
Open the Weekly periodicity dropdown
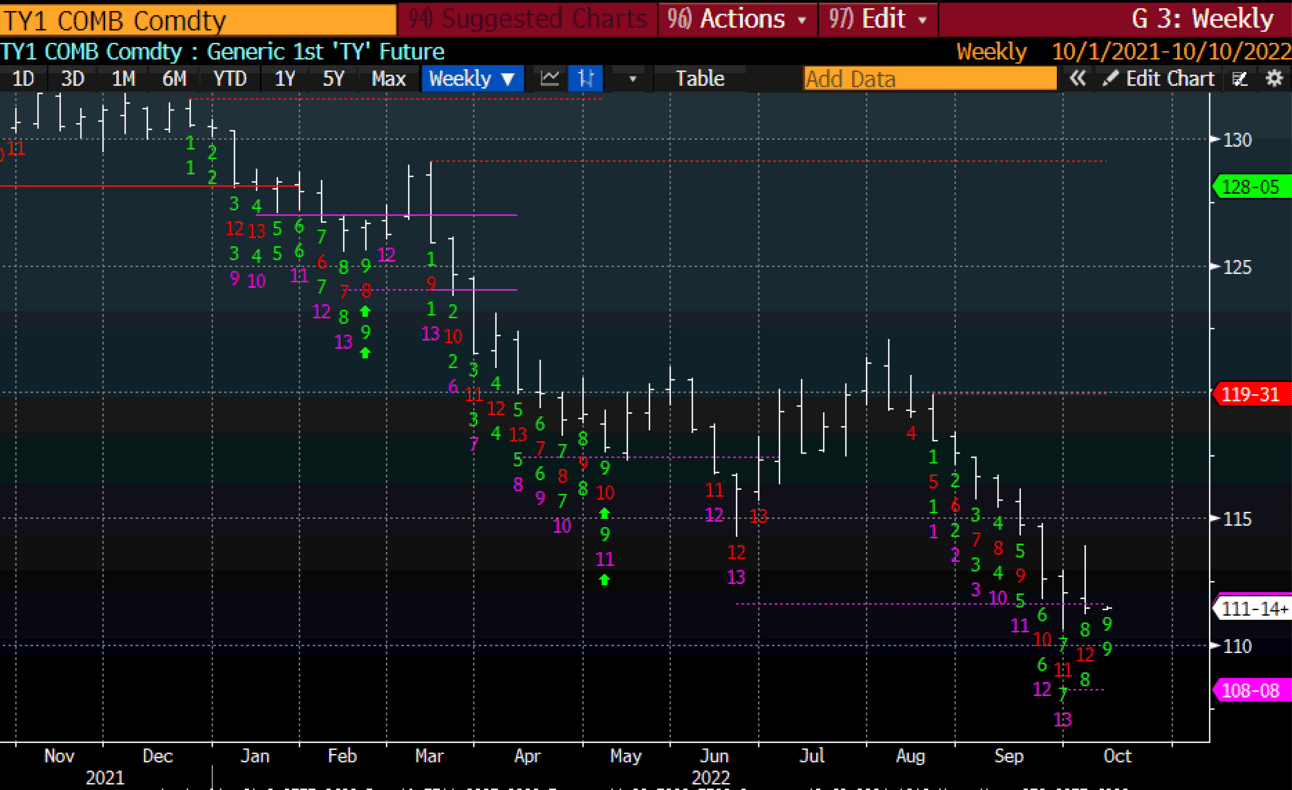tap(471, 78)
